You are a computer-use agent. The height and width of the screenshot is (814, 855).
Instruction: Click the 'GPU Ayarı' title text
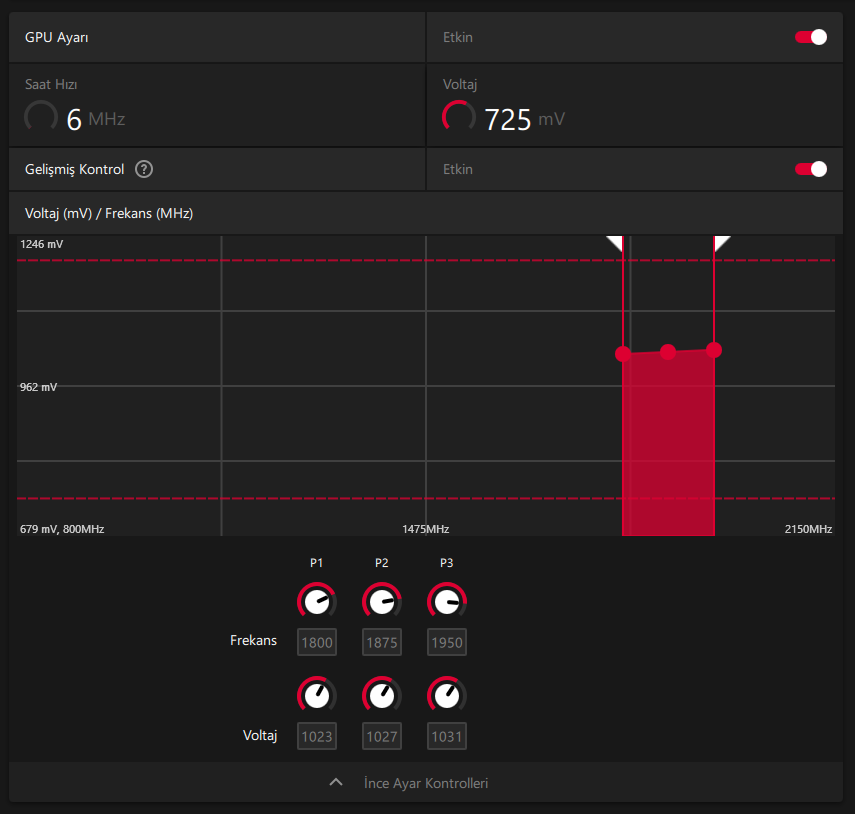click(57, 38)
